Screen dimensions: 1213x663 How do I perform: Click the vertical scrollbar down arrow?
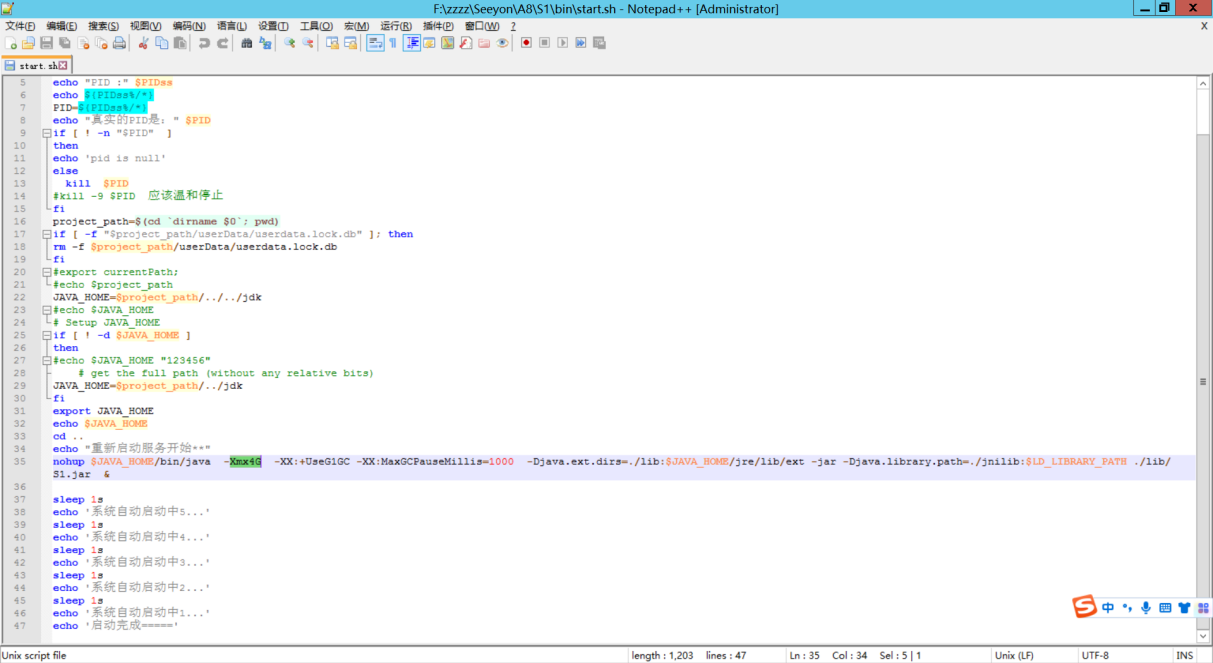coord(1203,635)
